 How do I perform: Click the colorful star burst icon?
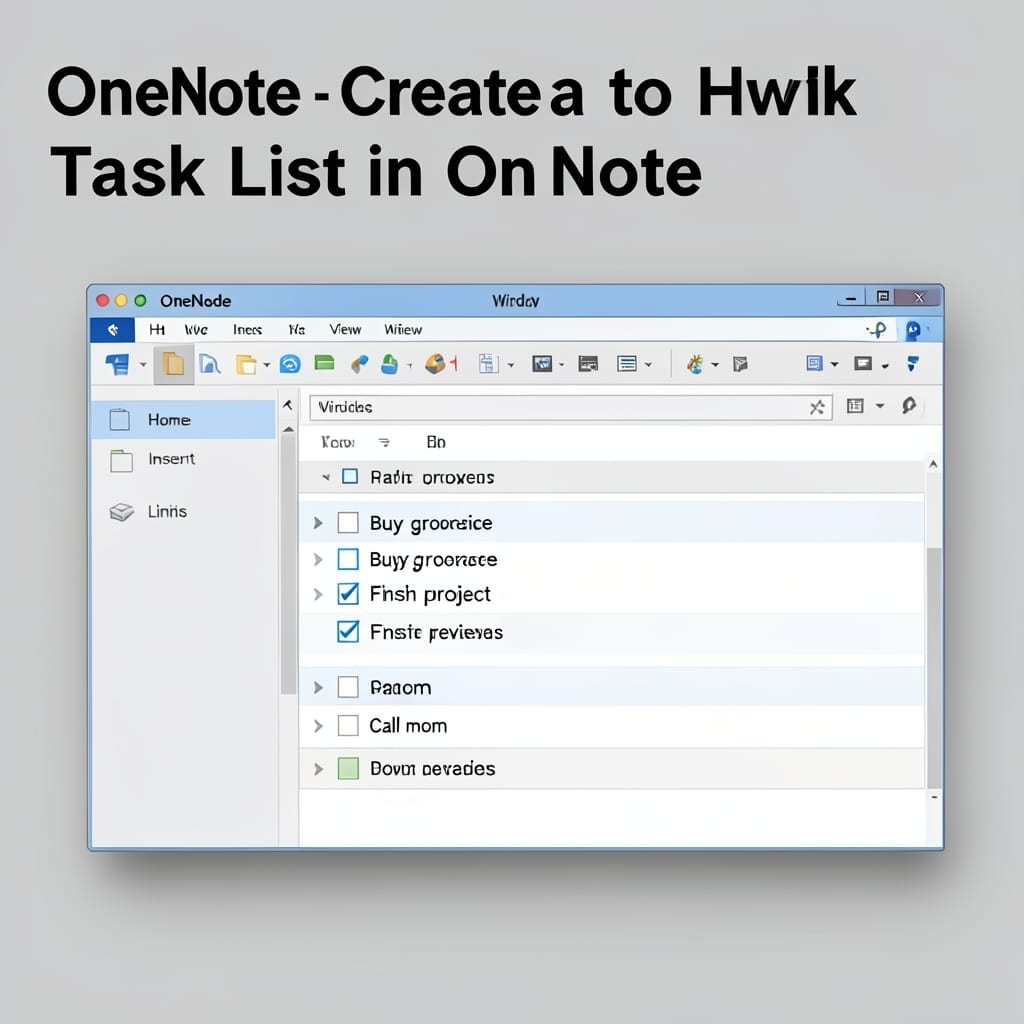pos(694,364)
